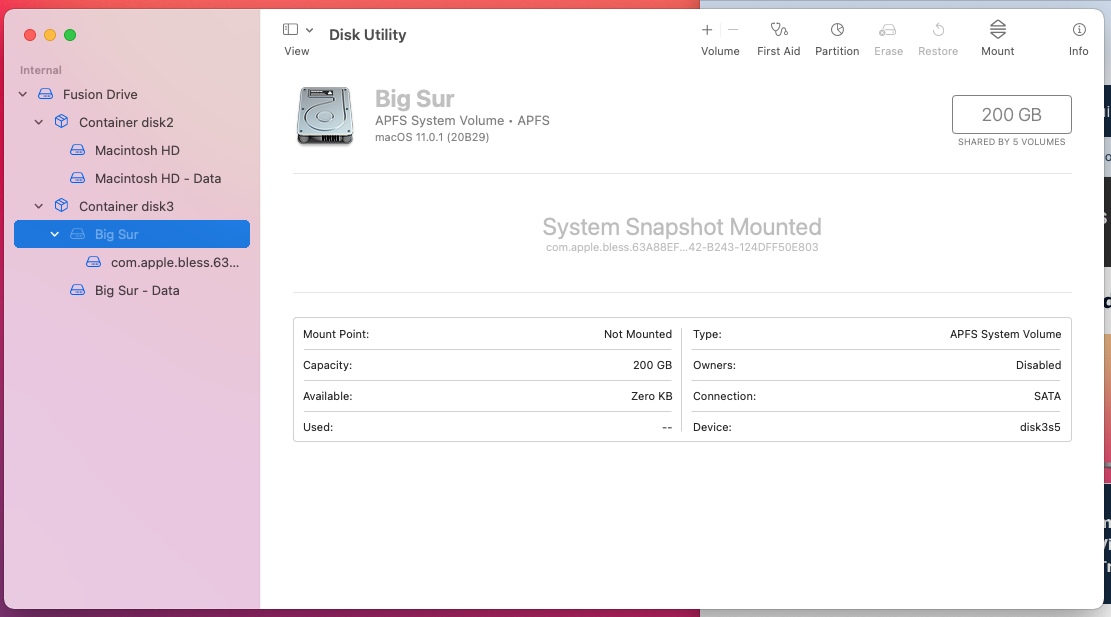Click the Big Sur - Data drive icon
This screenshot has width=1111, height=617.
pos(78,290)
